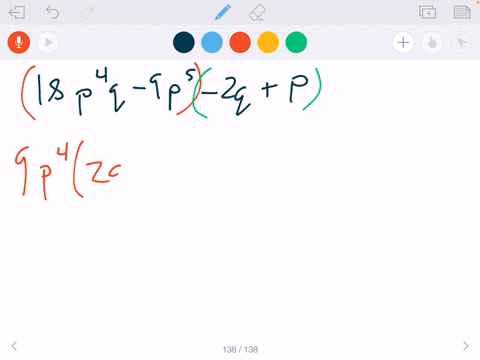Choose the yellow ink color
The image size is (480, 360).
point(268,42)
